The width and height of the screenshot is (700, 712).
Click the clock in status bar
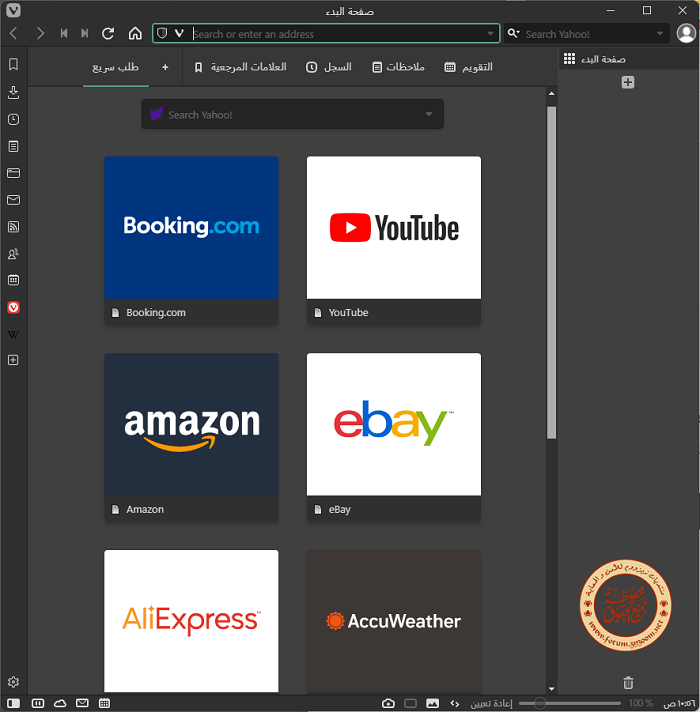679,703
